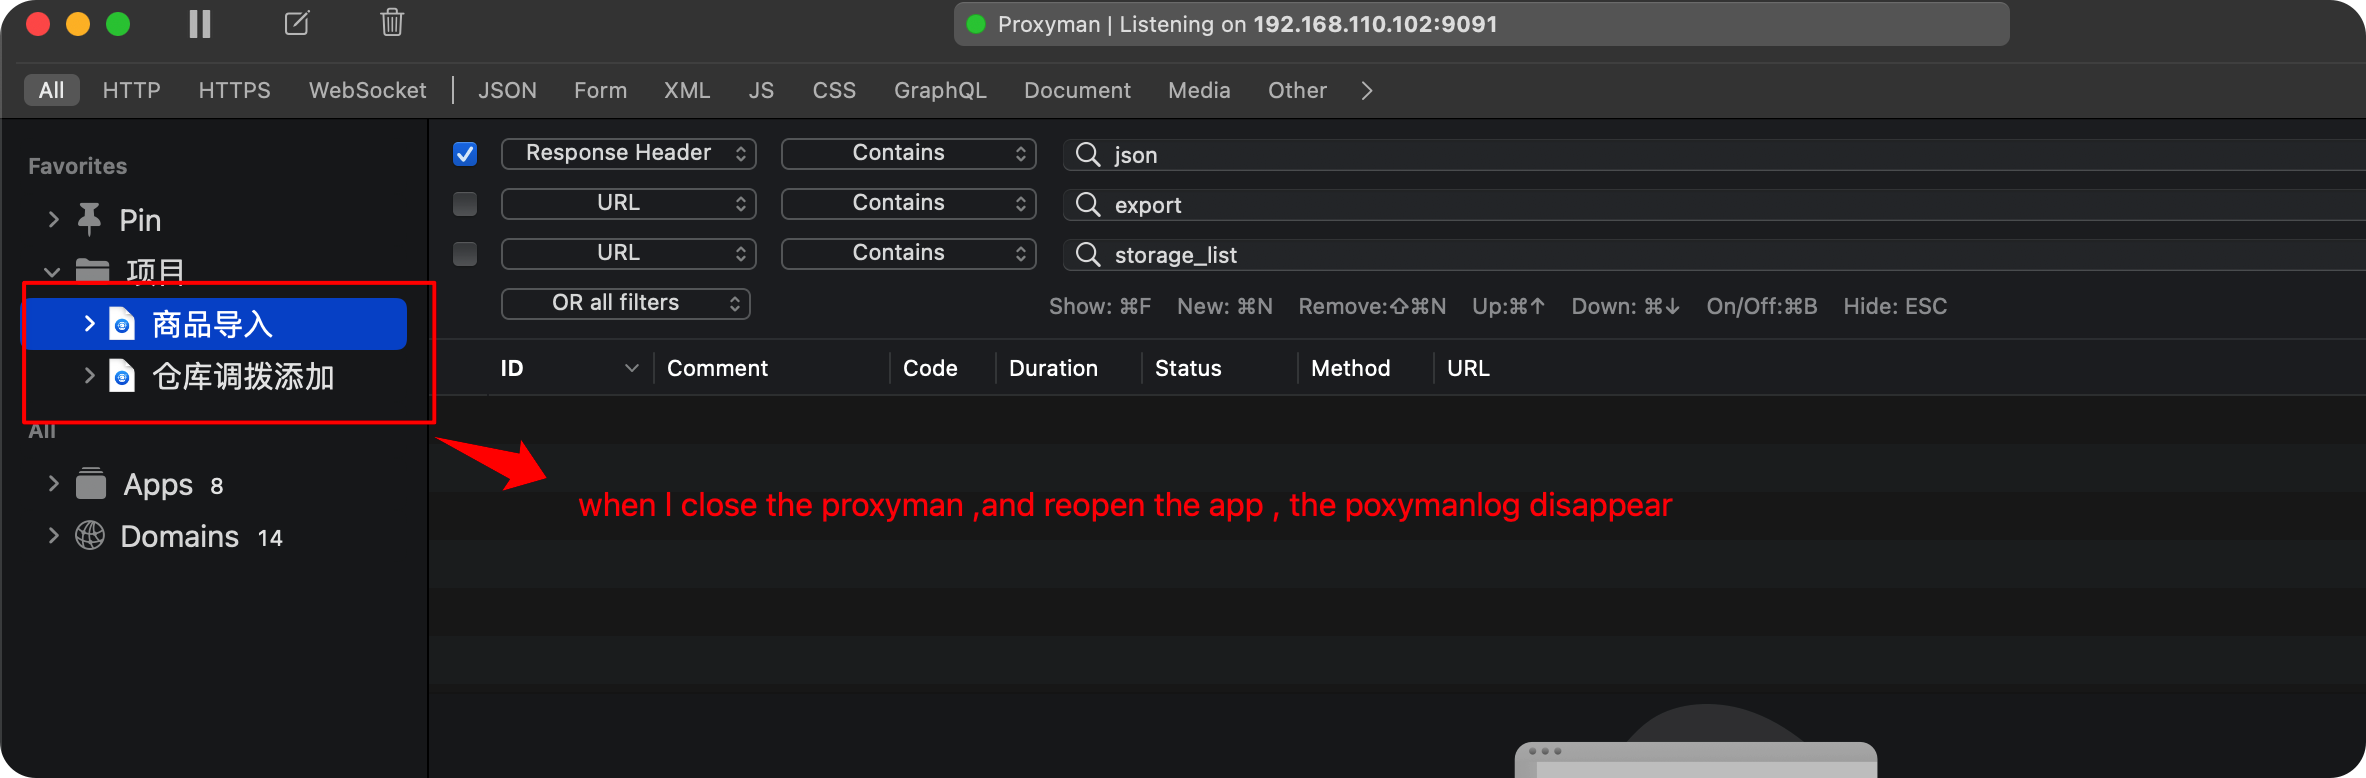
Task: Click the green listening status dot
Action: (x=976, y=24)
